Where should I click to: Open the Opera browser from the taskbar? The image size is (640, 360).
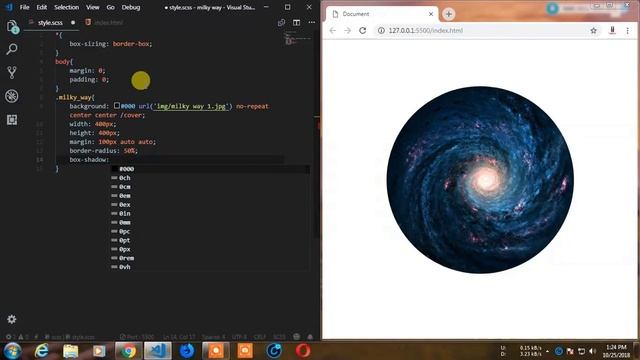pyautogui.click(x=303, y=351)
